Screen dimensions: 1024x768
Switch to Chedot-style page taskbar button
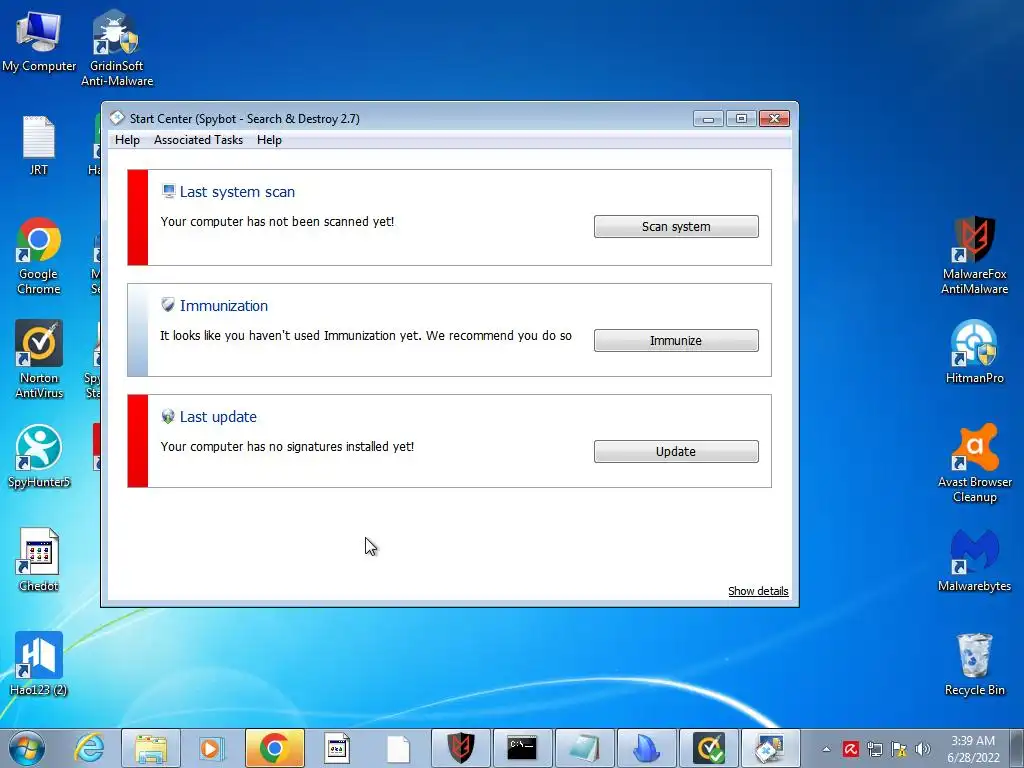click(x=336, y=748)
